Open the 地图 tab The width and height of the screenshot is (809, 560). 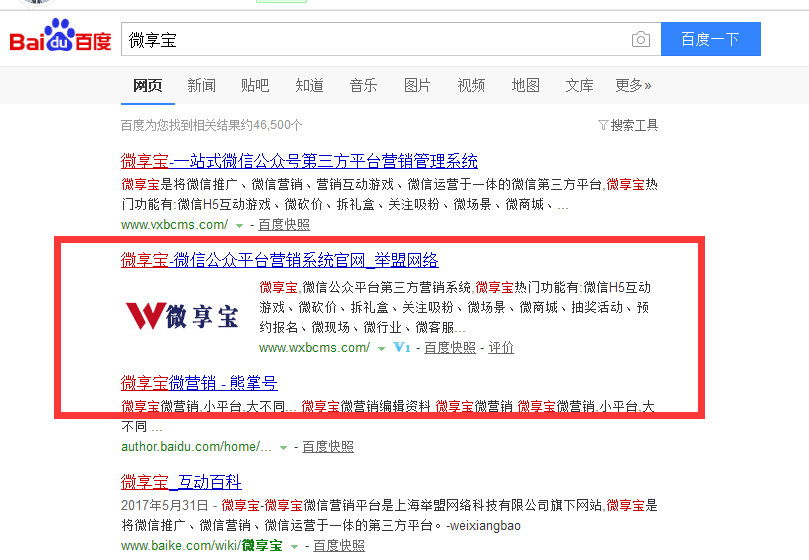tap(525, 85)
